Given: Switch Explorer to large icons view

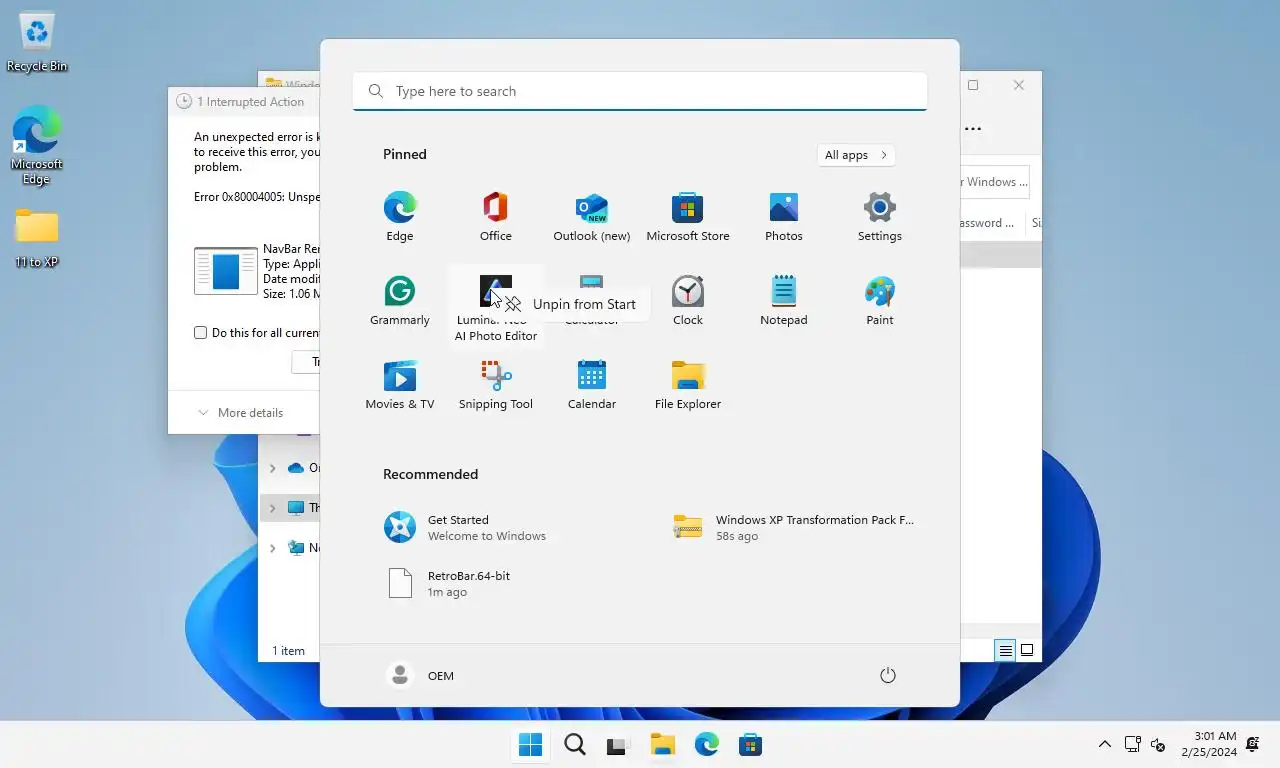Looking at the screenshot, I should point(1027,650).
